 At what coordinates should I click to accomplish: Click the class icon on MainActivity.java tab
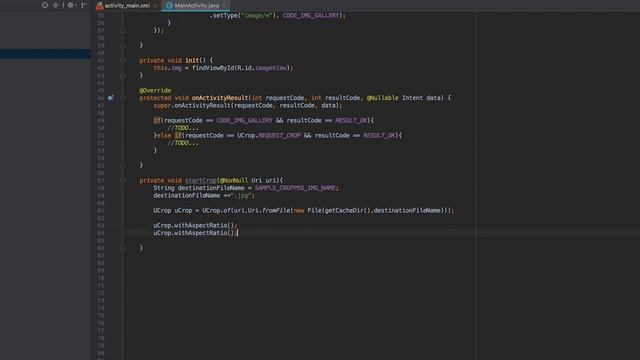pyautogui.click(x=169, y=5)
